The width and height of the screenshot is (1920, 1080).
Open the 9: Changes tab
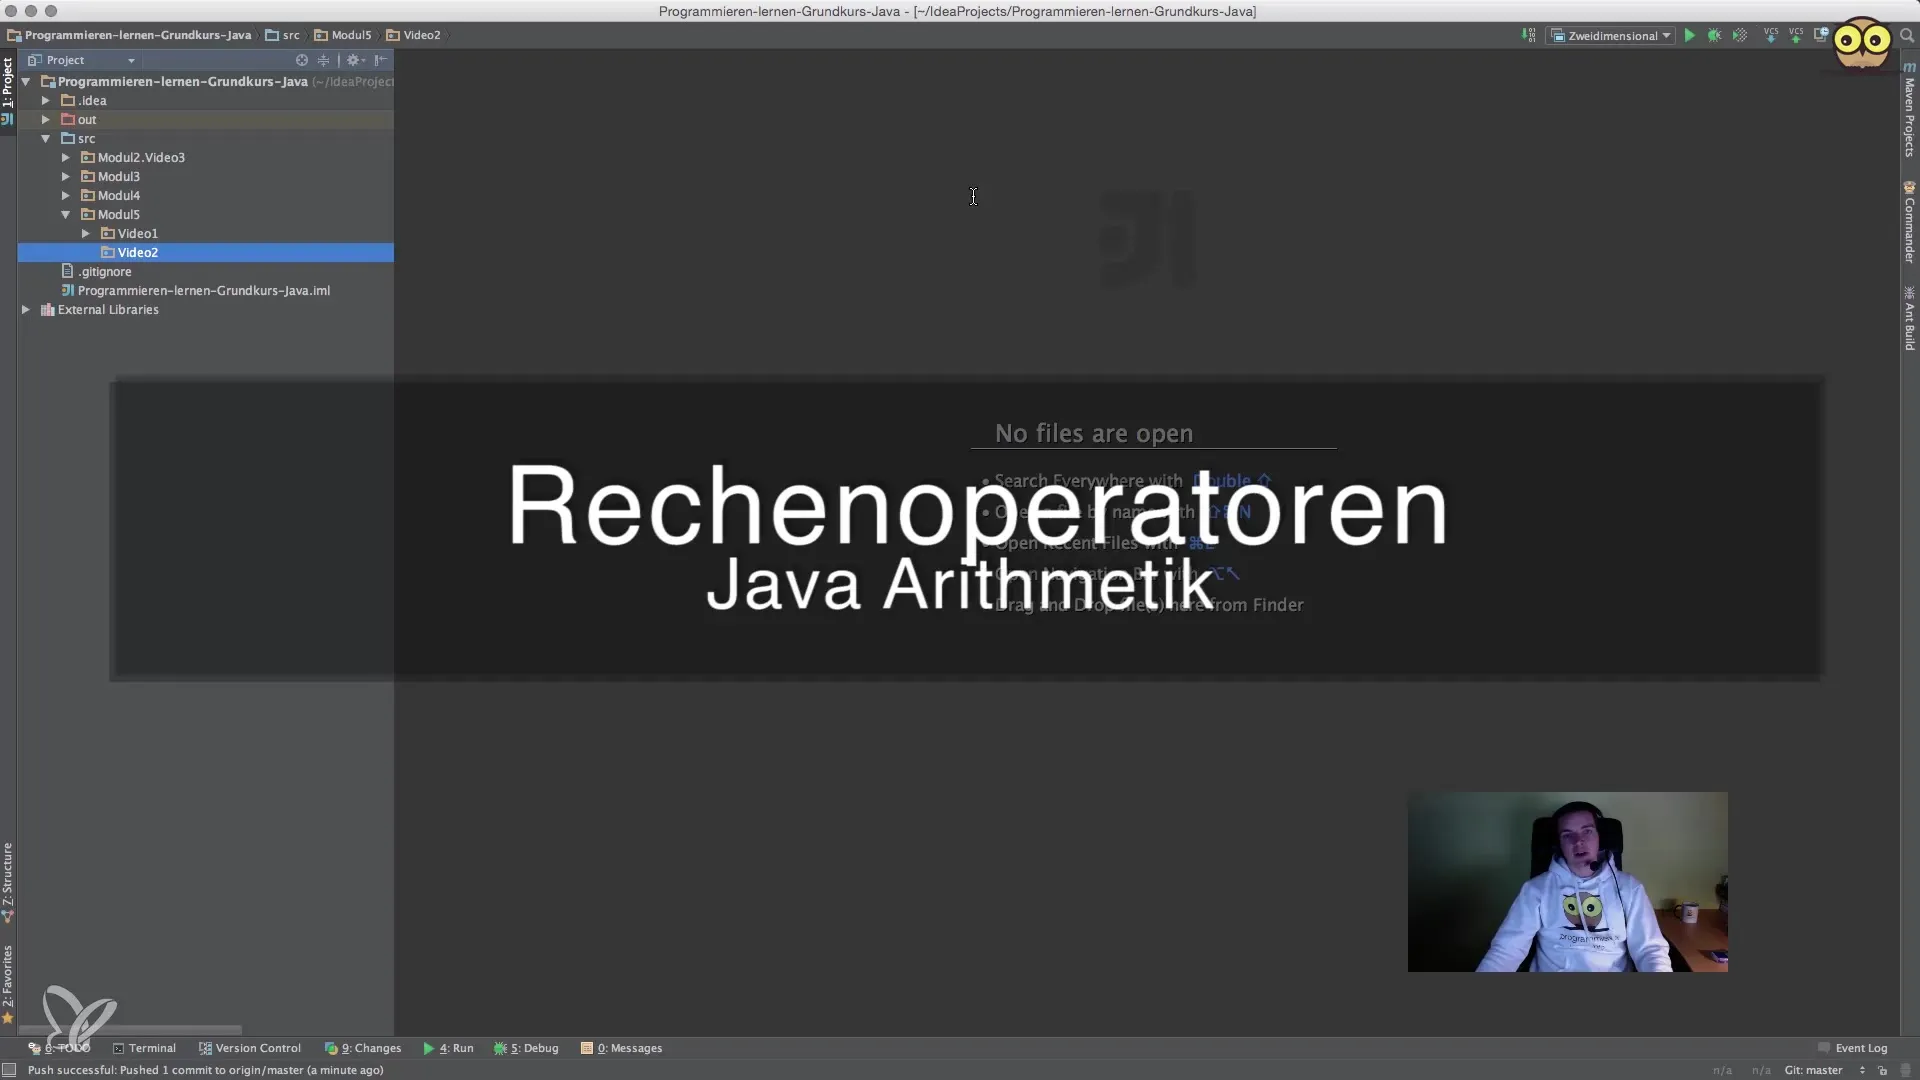[x=363, y=1048]
